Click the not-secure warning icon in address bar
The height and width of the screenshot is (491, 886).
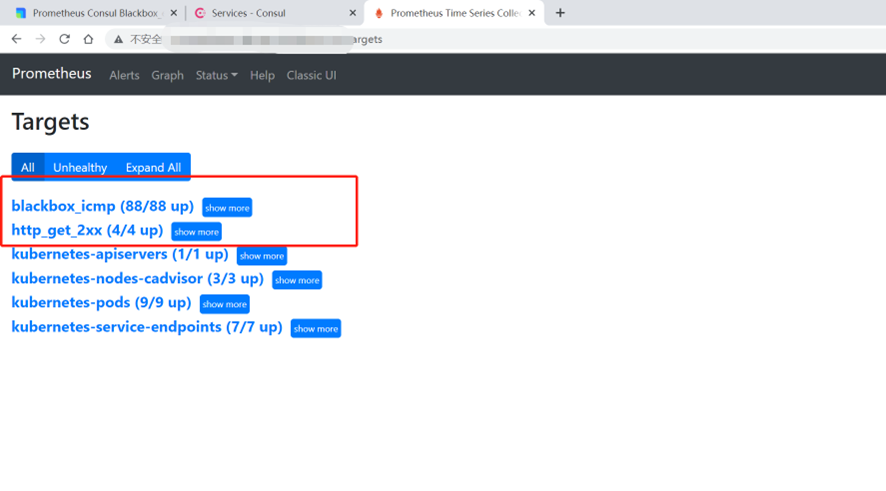coord(118,39)
